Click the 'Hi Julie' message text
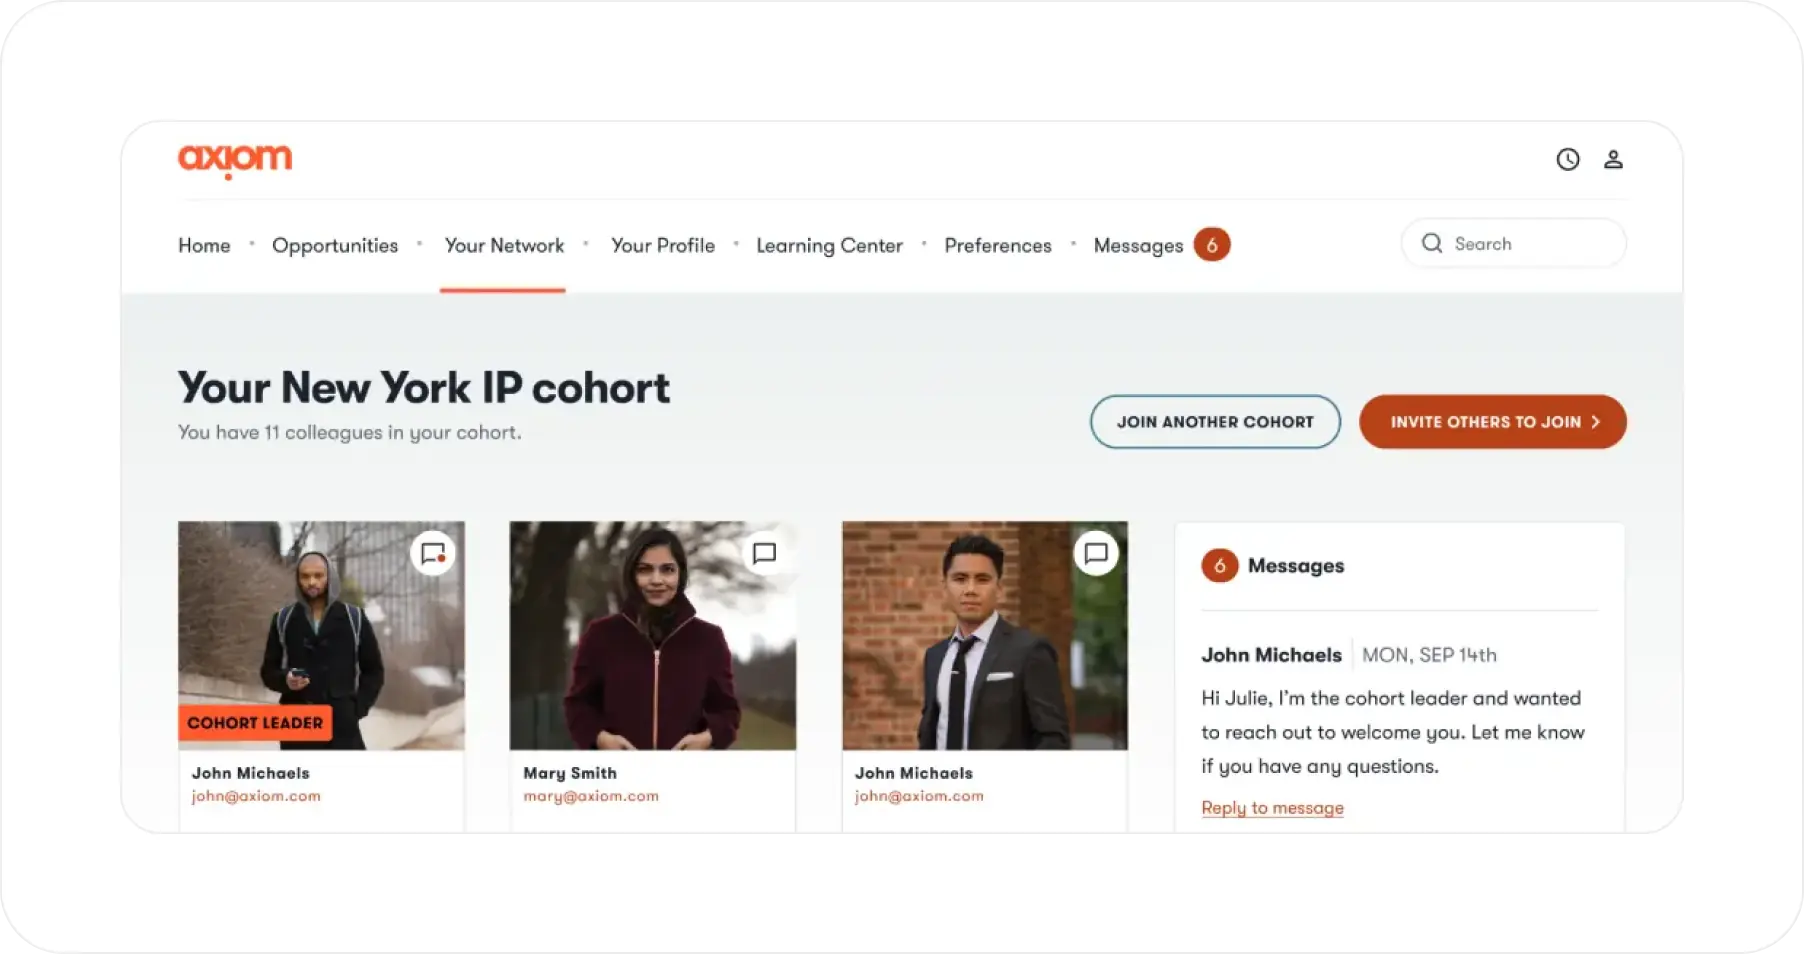 tap(1392, 732)
